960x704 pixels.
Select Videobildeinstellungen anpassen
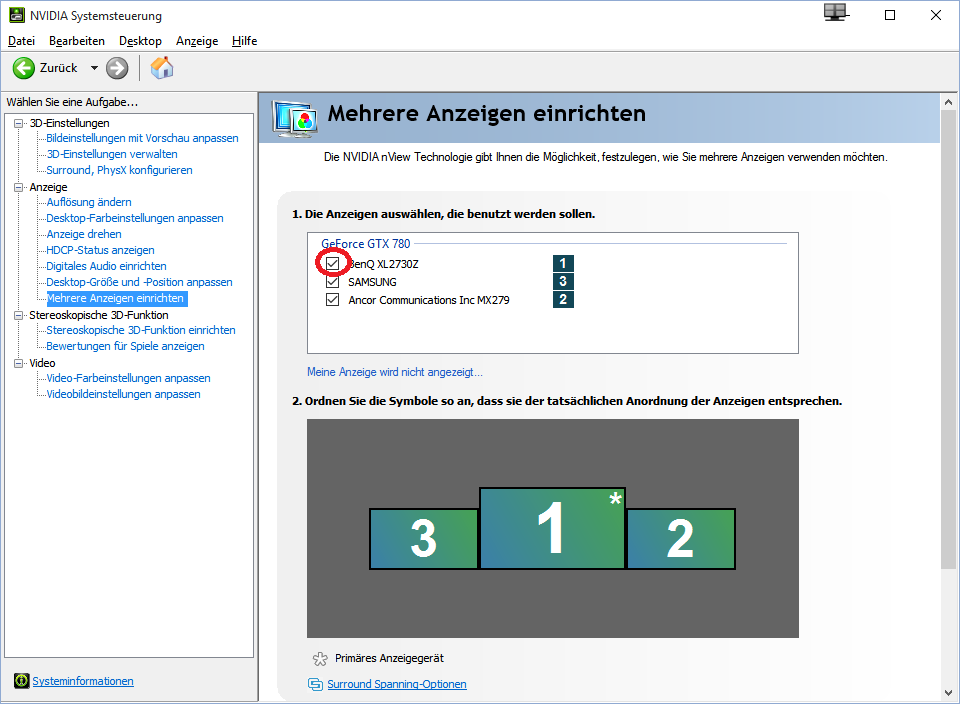tap(124, 394)
